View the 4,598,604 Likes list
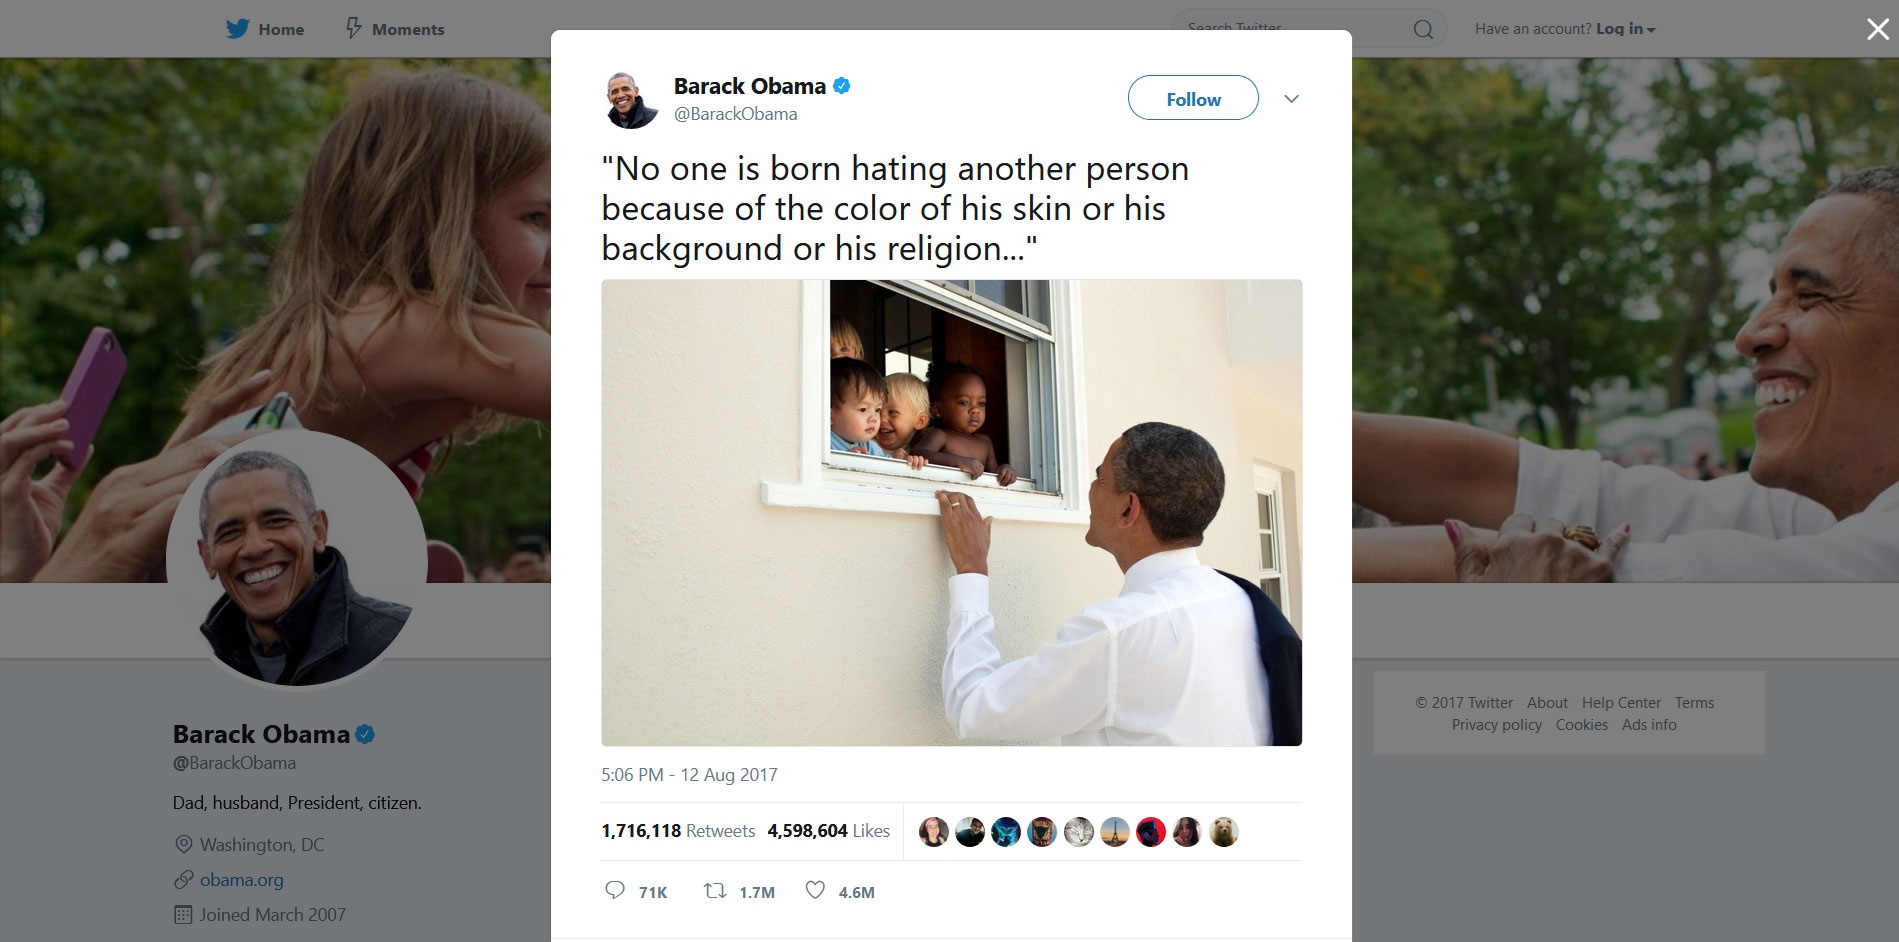 coord(828,831)
